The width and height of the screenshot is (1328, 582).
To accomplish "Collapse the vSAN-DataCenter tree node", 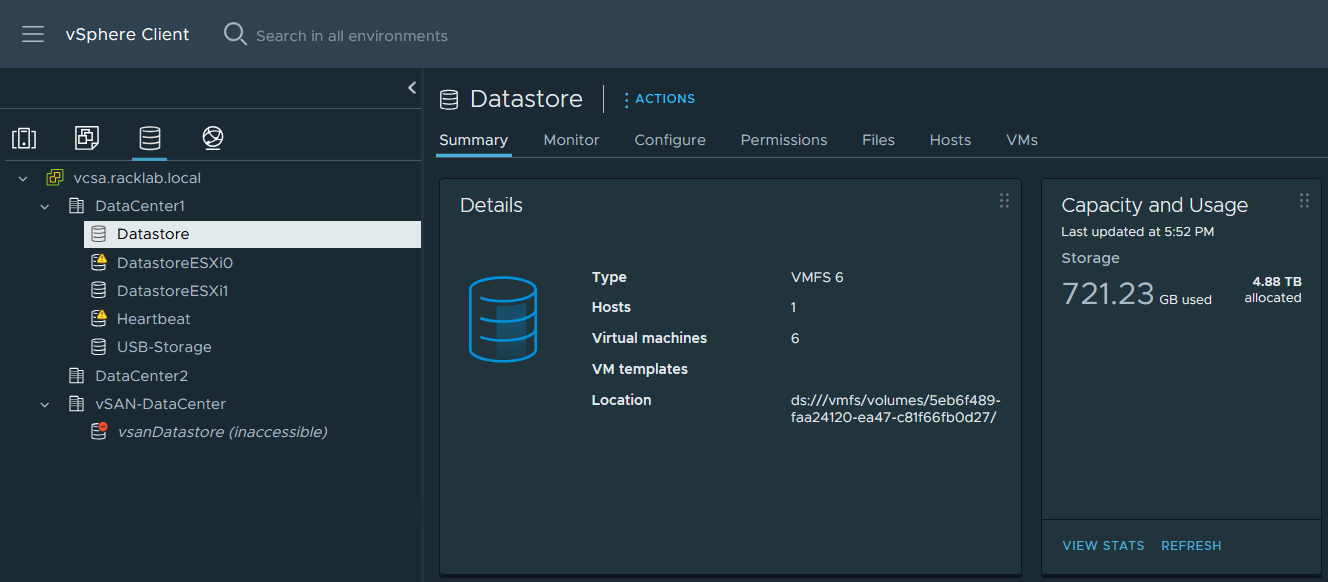I will (44, 403).
